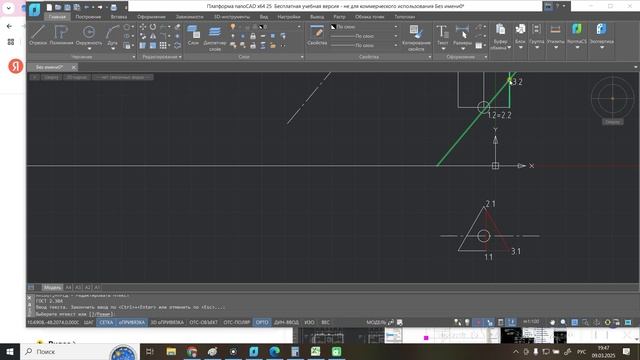
Task: Select the Окружность circle tool
Action: pyautogui.click(x=89, y=34)
